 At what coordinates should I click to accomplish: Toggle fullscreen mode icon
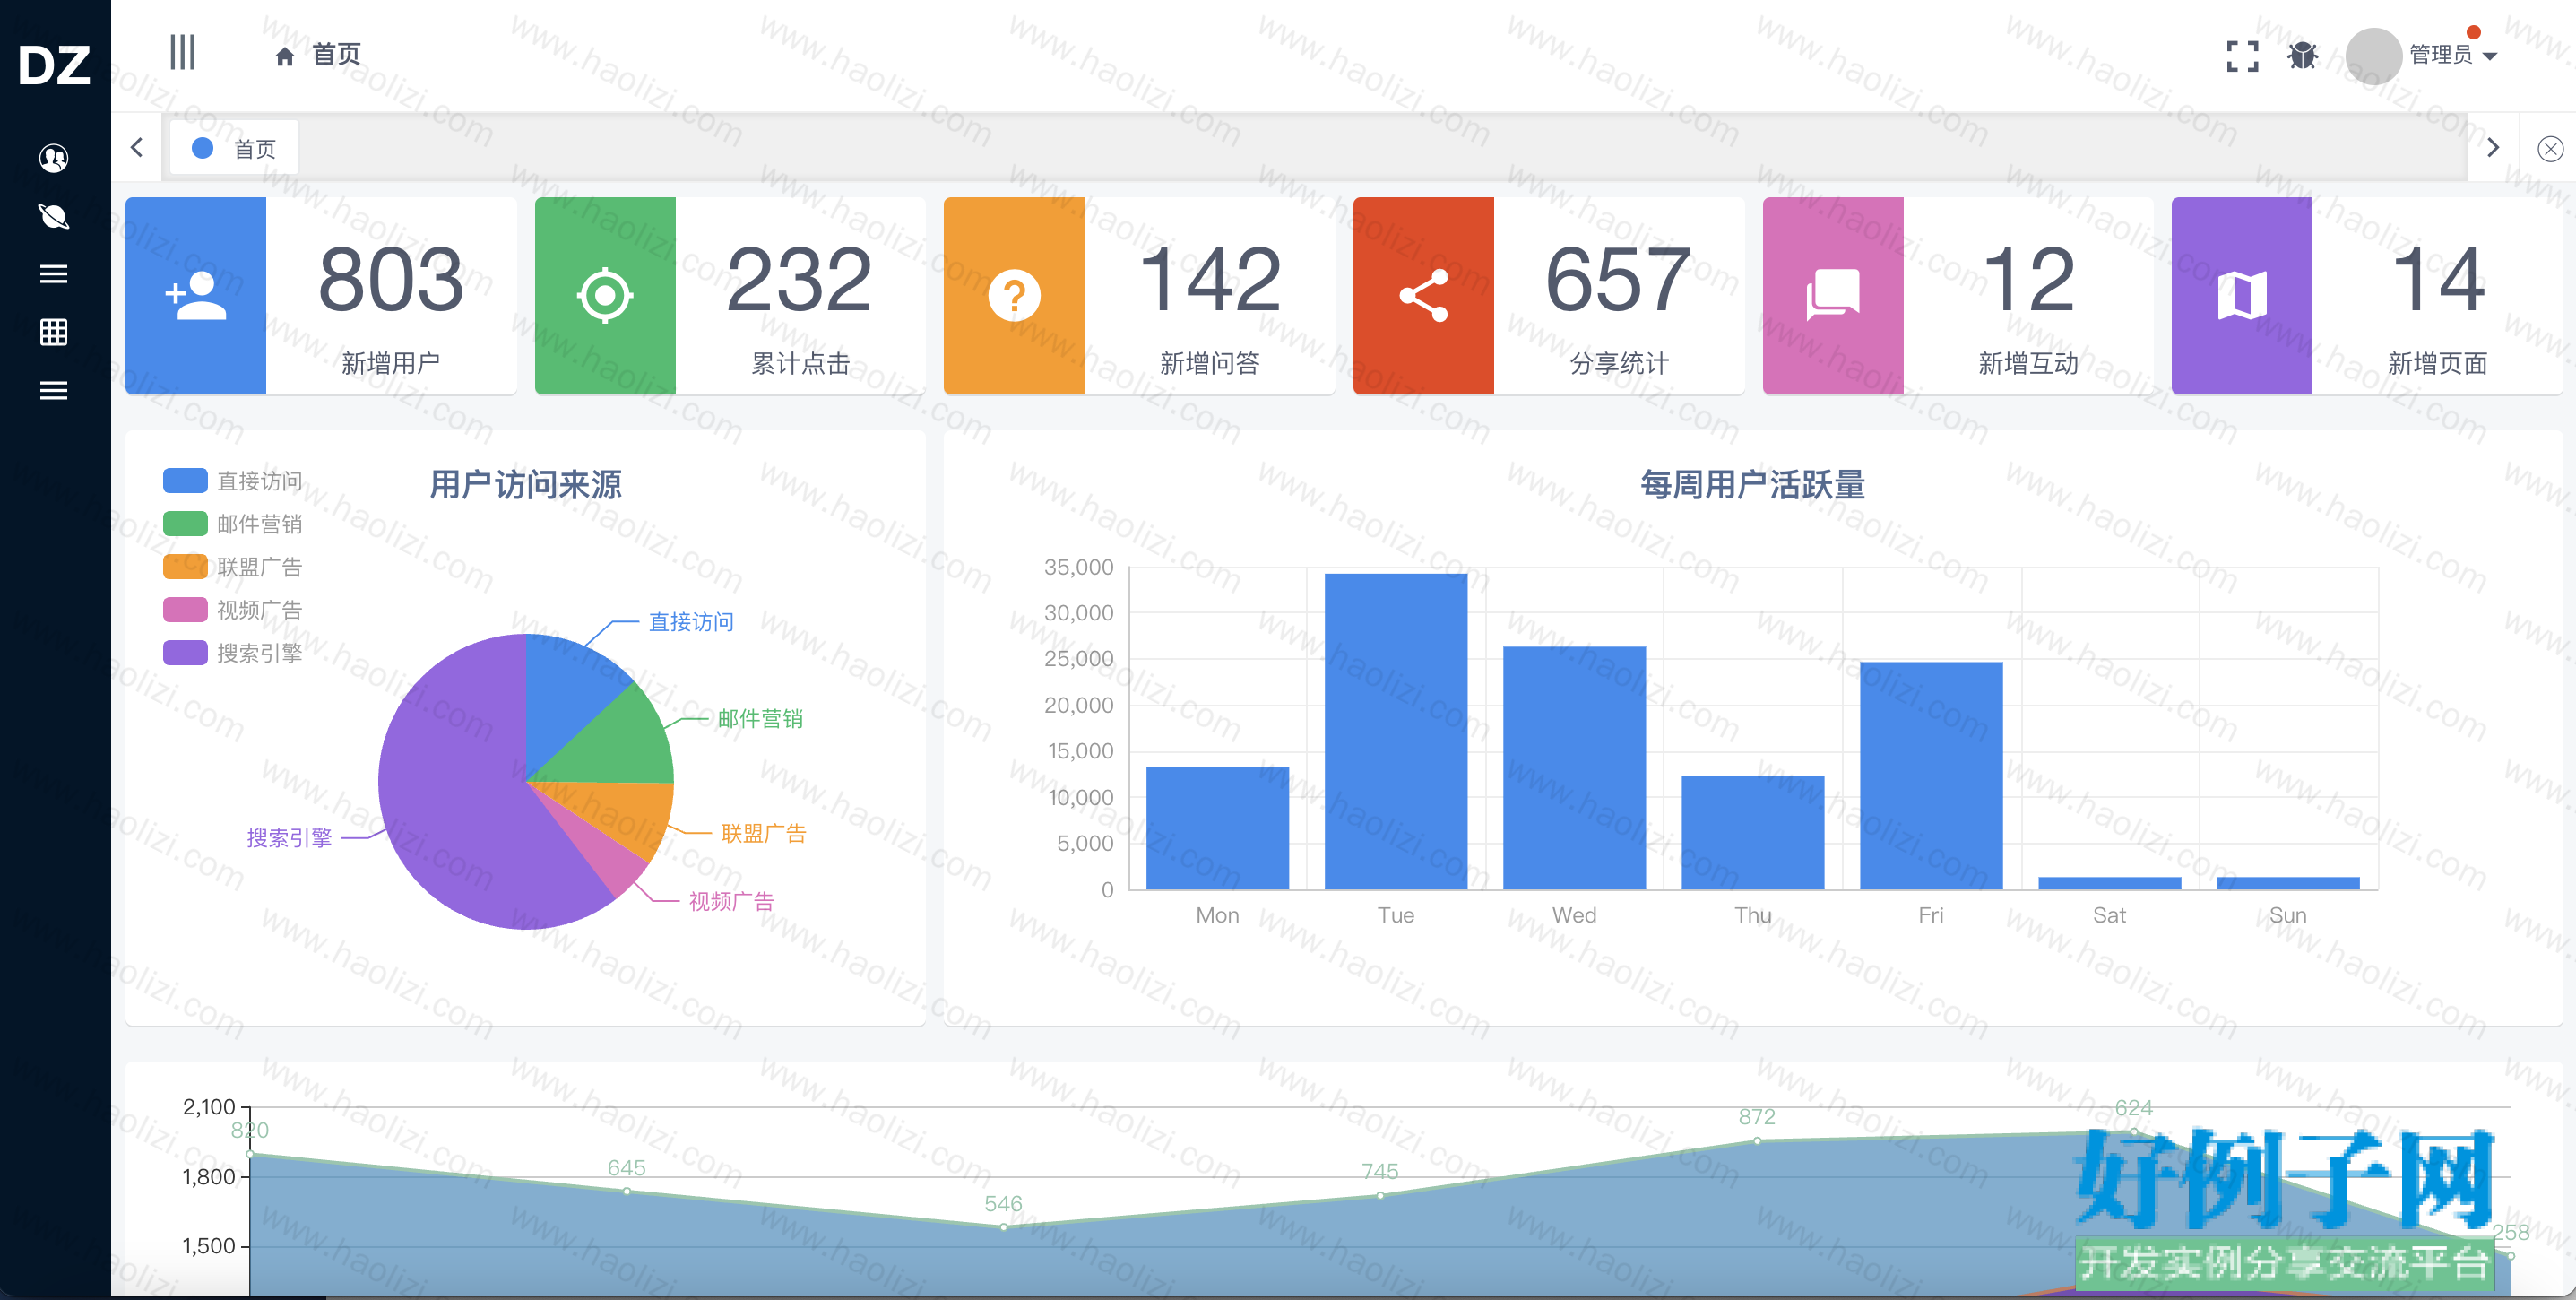[x=2242, y=56]
